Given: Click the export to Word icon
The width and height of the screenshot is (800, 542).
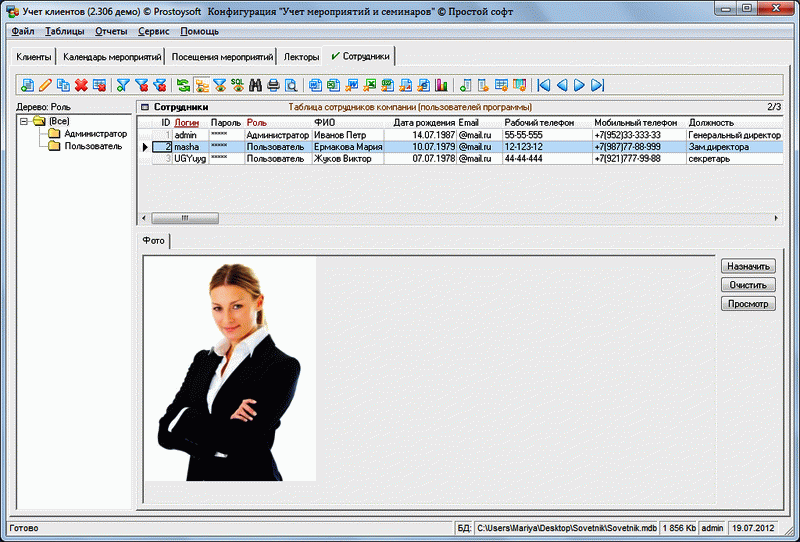Looking at the screenshot, I should point(315,85).
